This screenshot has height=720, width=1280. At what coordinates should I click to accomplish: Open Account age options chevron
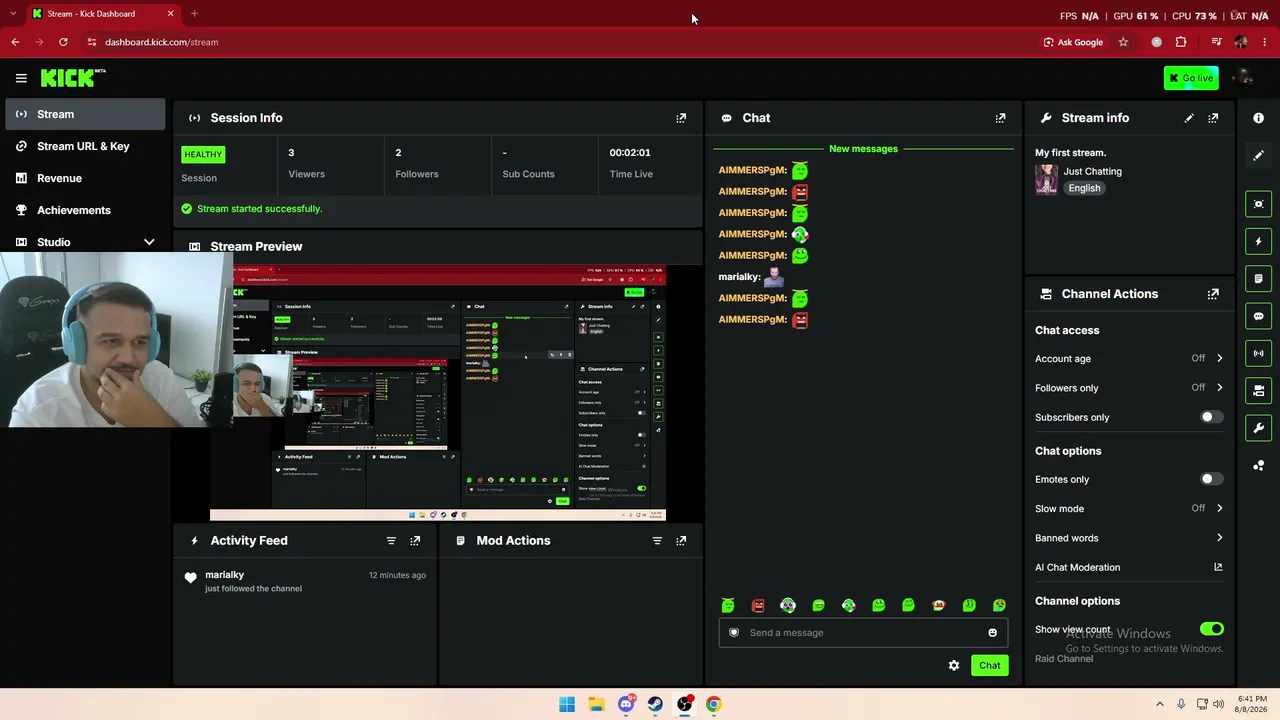[1219, 358]
